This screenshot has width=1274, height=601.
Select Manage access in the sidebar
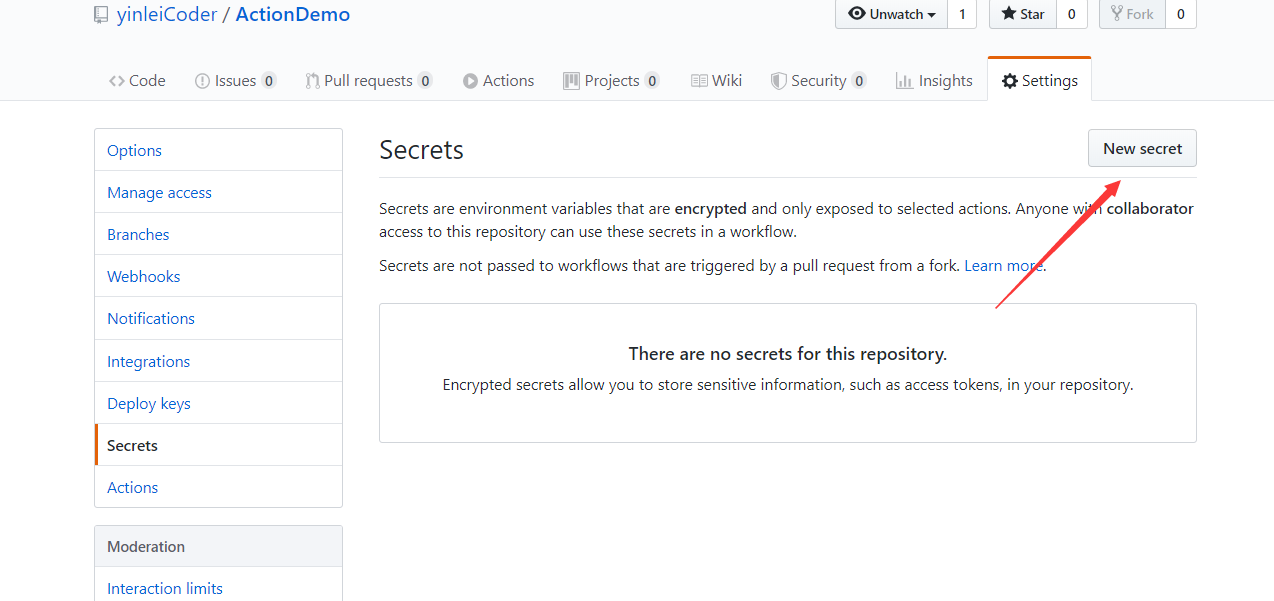(x=159, y=192)
